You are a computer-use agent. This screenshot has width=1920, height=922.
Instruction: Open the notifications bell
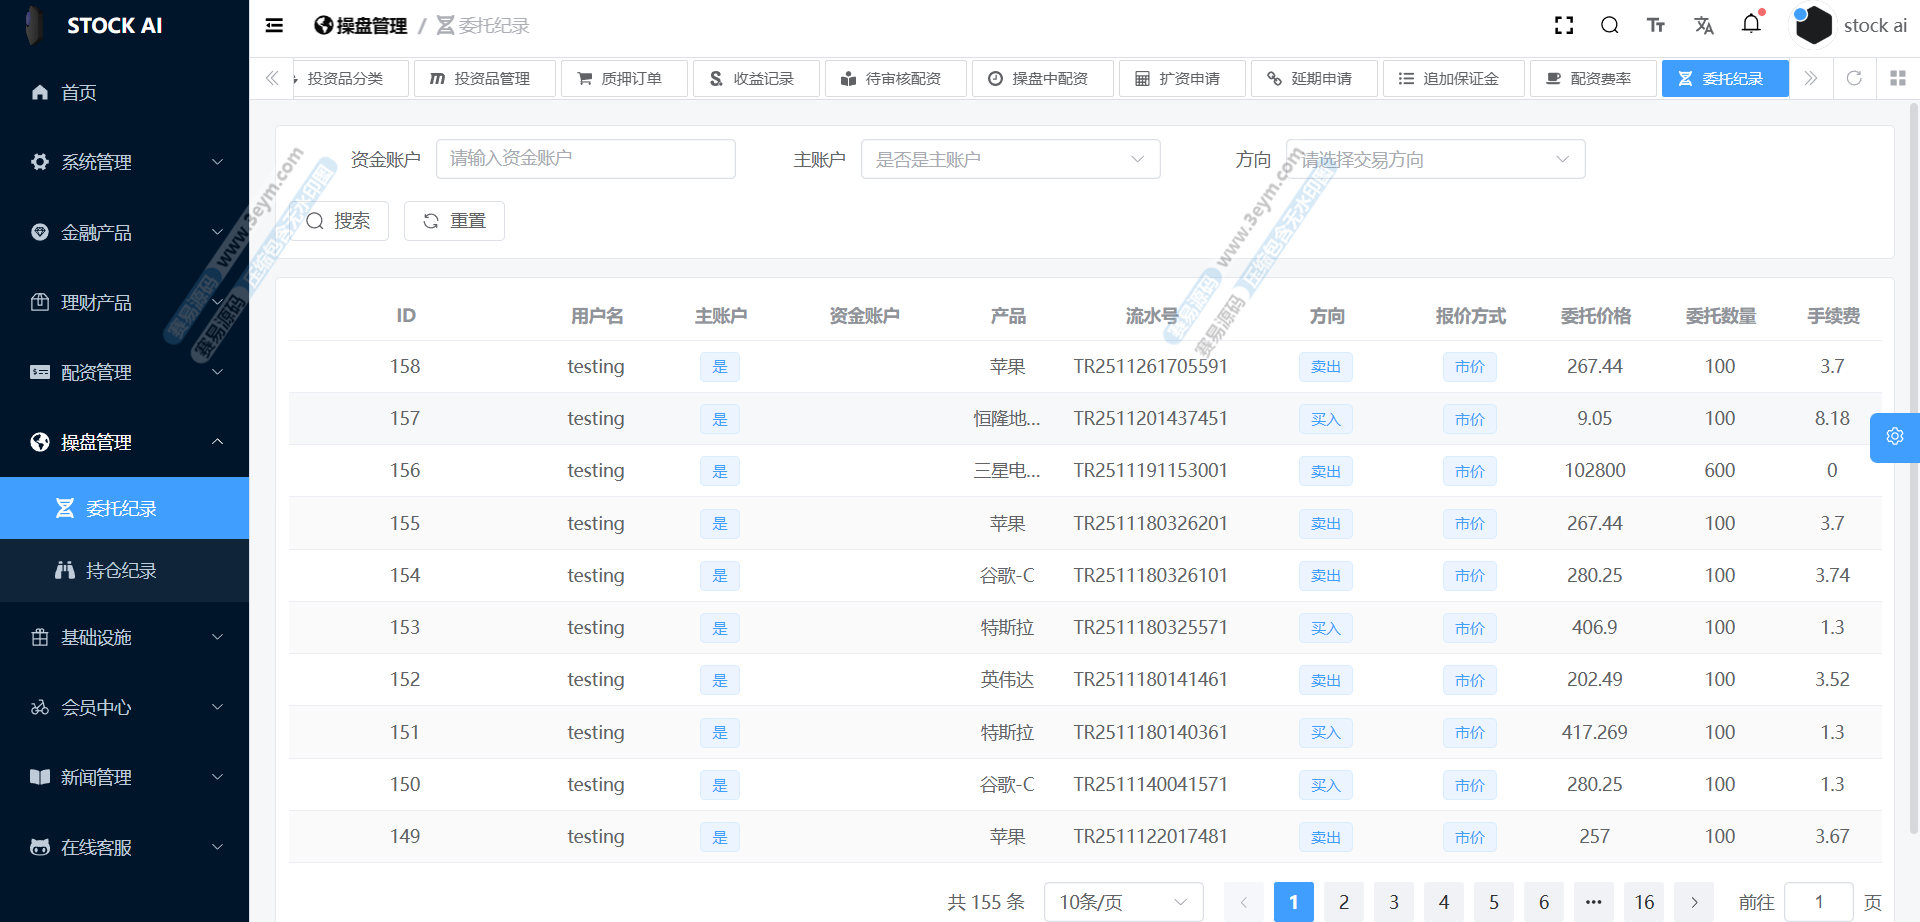click(x=1751, y=24)
